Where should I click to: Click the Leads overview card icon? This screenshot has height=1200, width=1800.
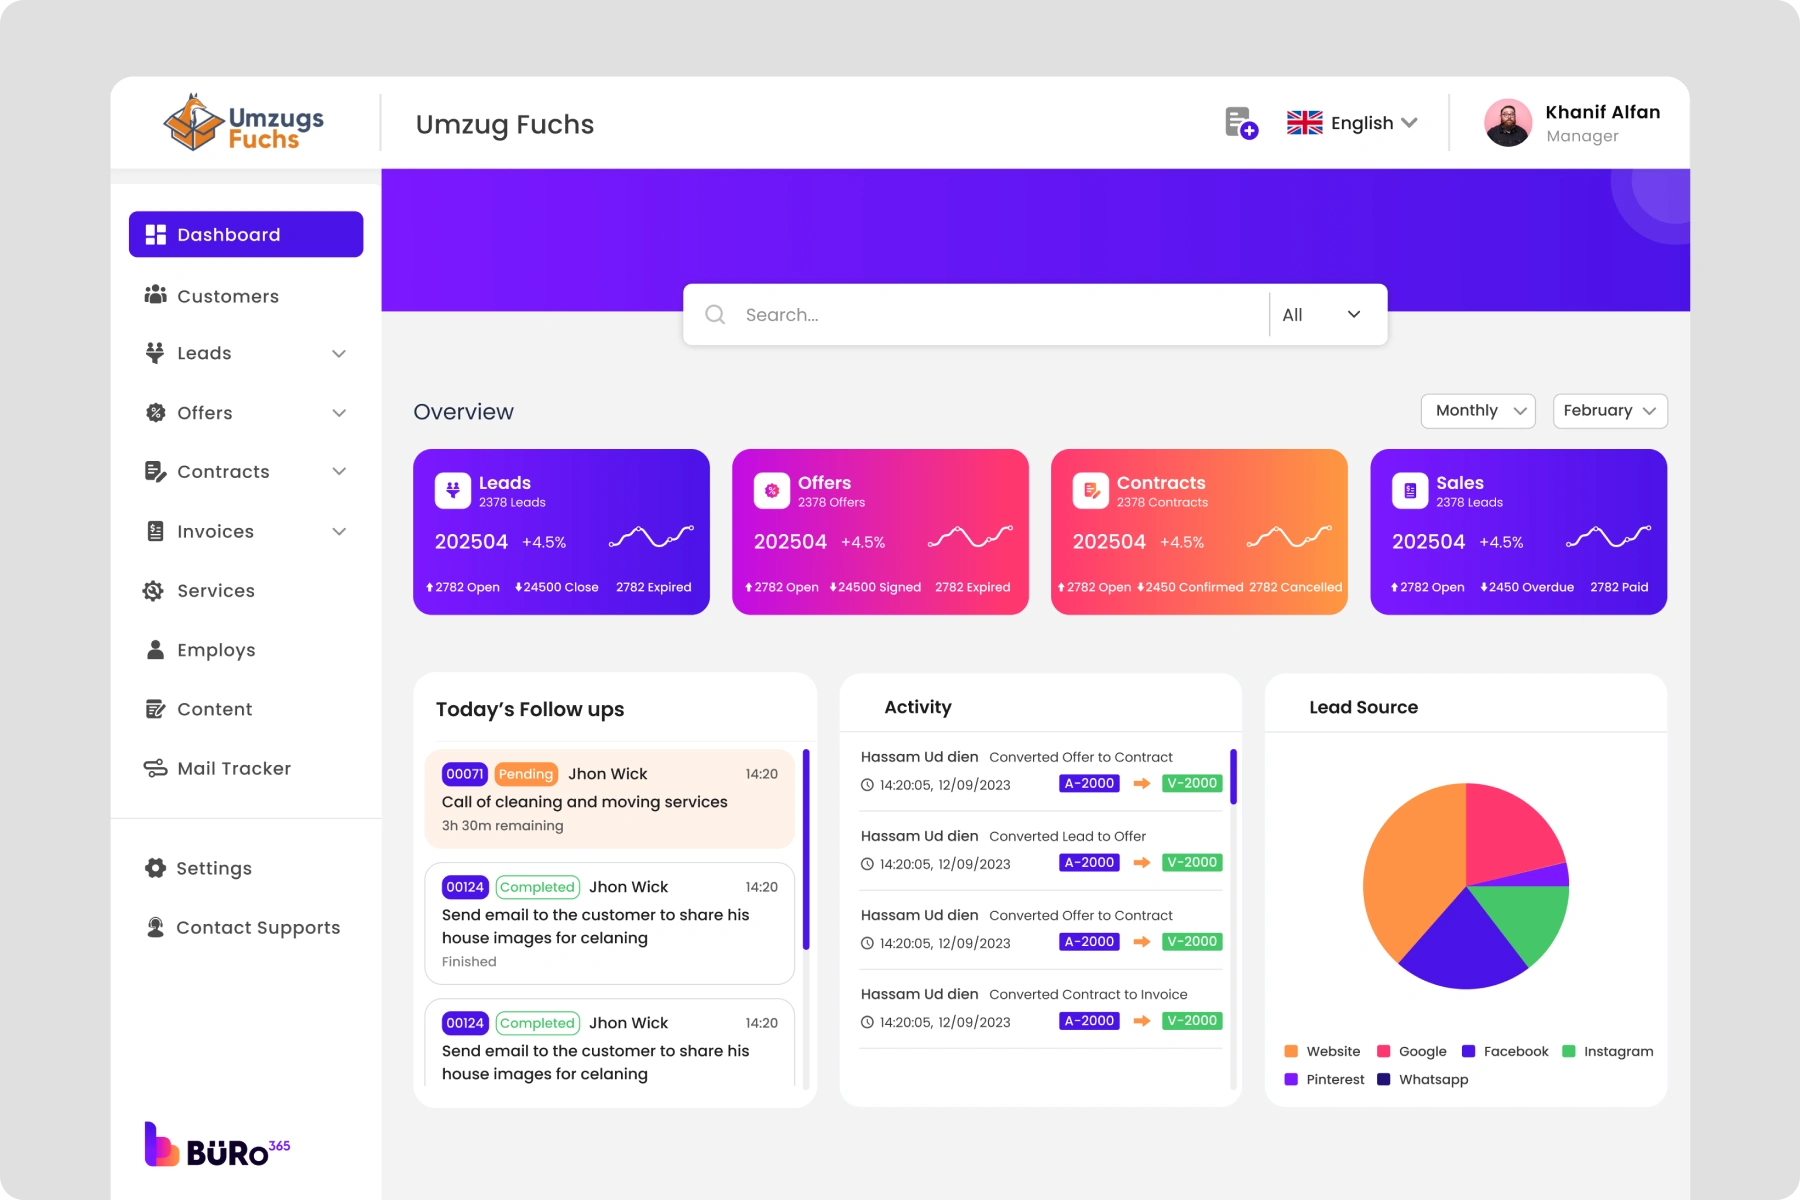point(453,490)
